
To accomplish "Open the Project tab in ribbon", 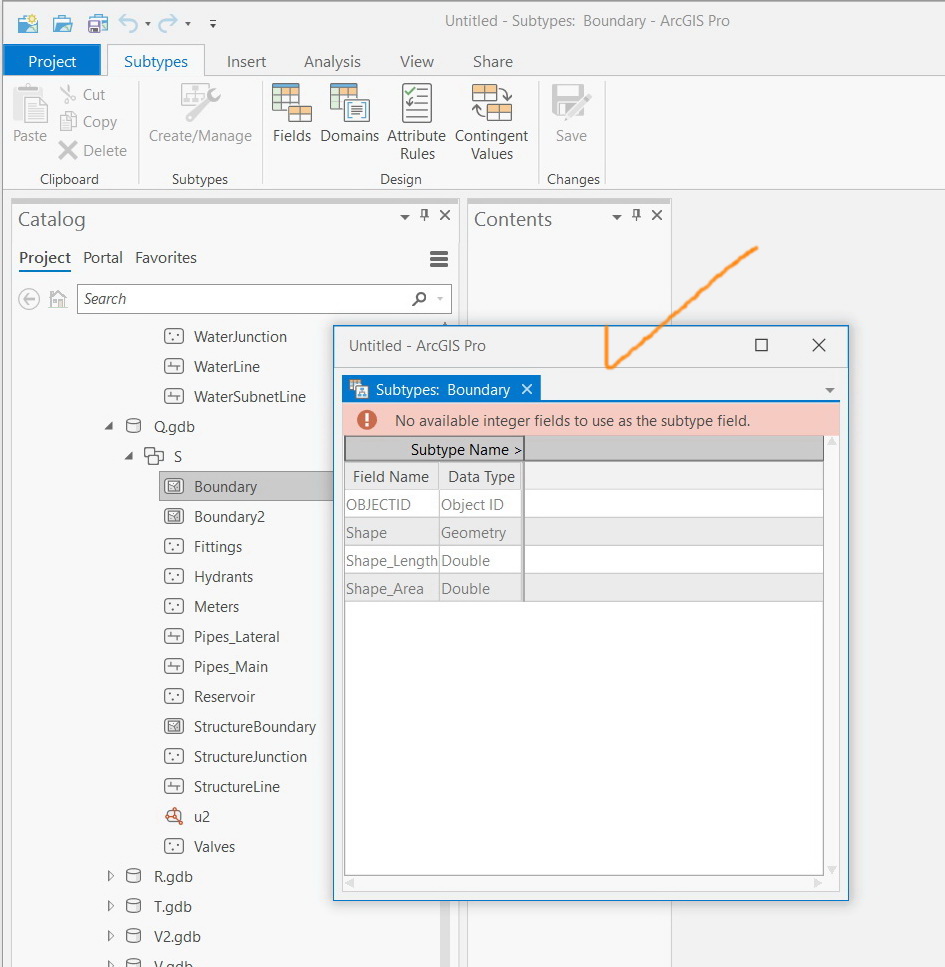I will tap(52, 61).
